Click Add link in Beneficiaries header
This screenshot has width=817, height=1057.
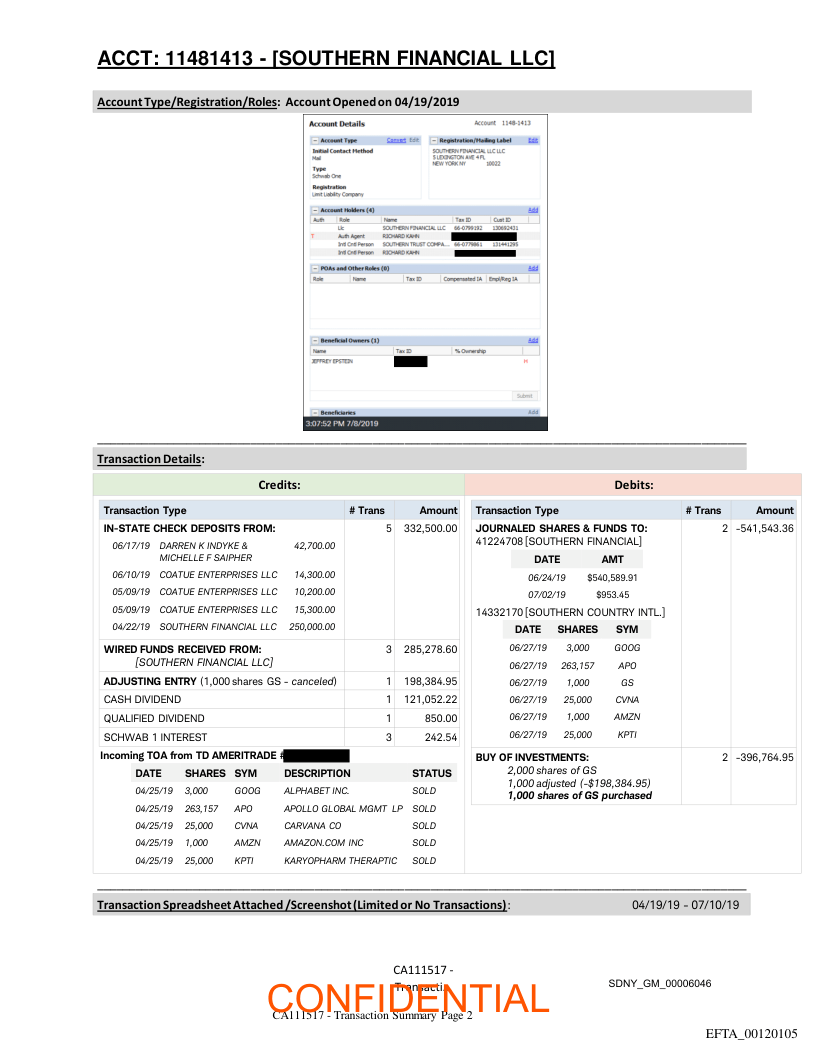click(533, 412)
